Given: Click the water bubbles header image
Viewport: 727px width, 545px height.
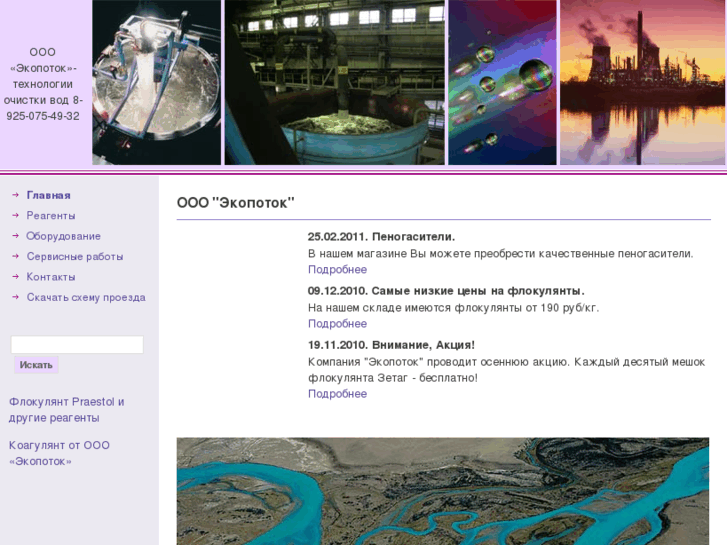Looking at the screenshot, I should 502,82.
